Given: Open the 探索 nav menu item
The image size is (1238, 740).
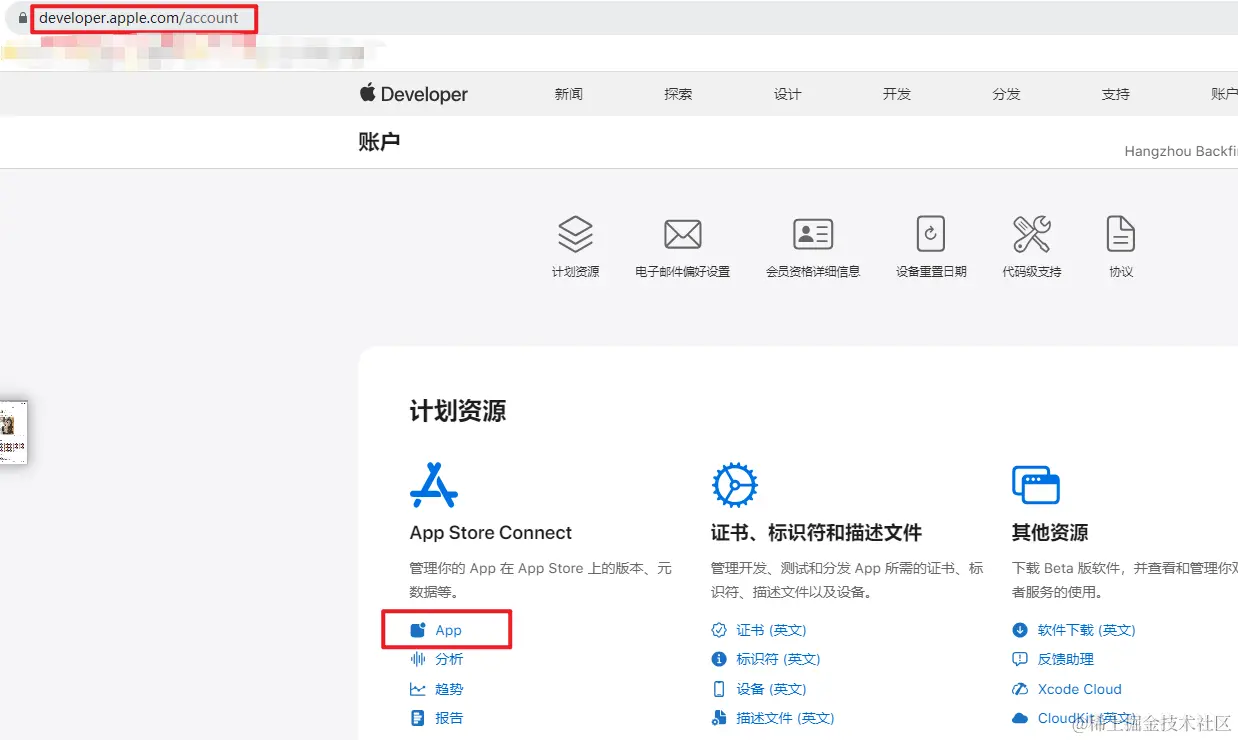Looking at the screenshot, I should point(678,94).
